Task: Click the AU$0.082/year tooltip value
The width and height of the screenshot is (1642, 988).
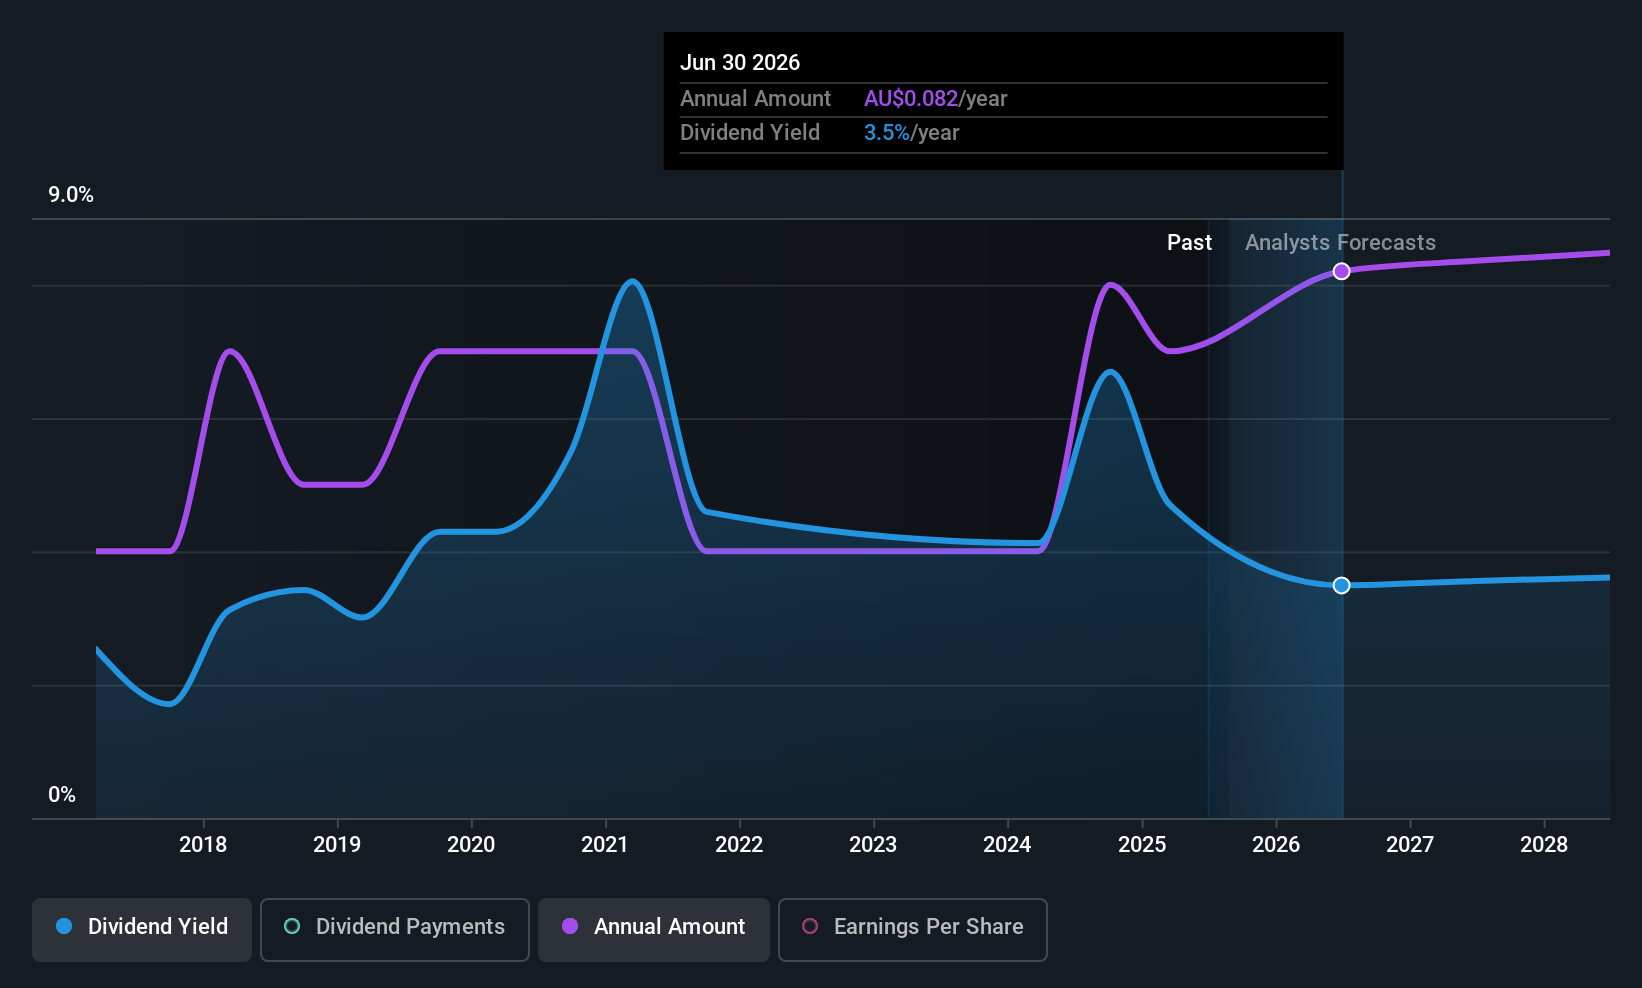Action: [936, 99]
